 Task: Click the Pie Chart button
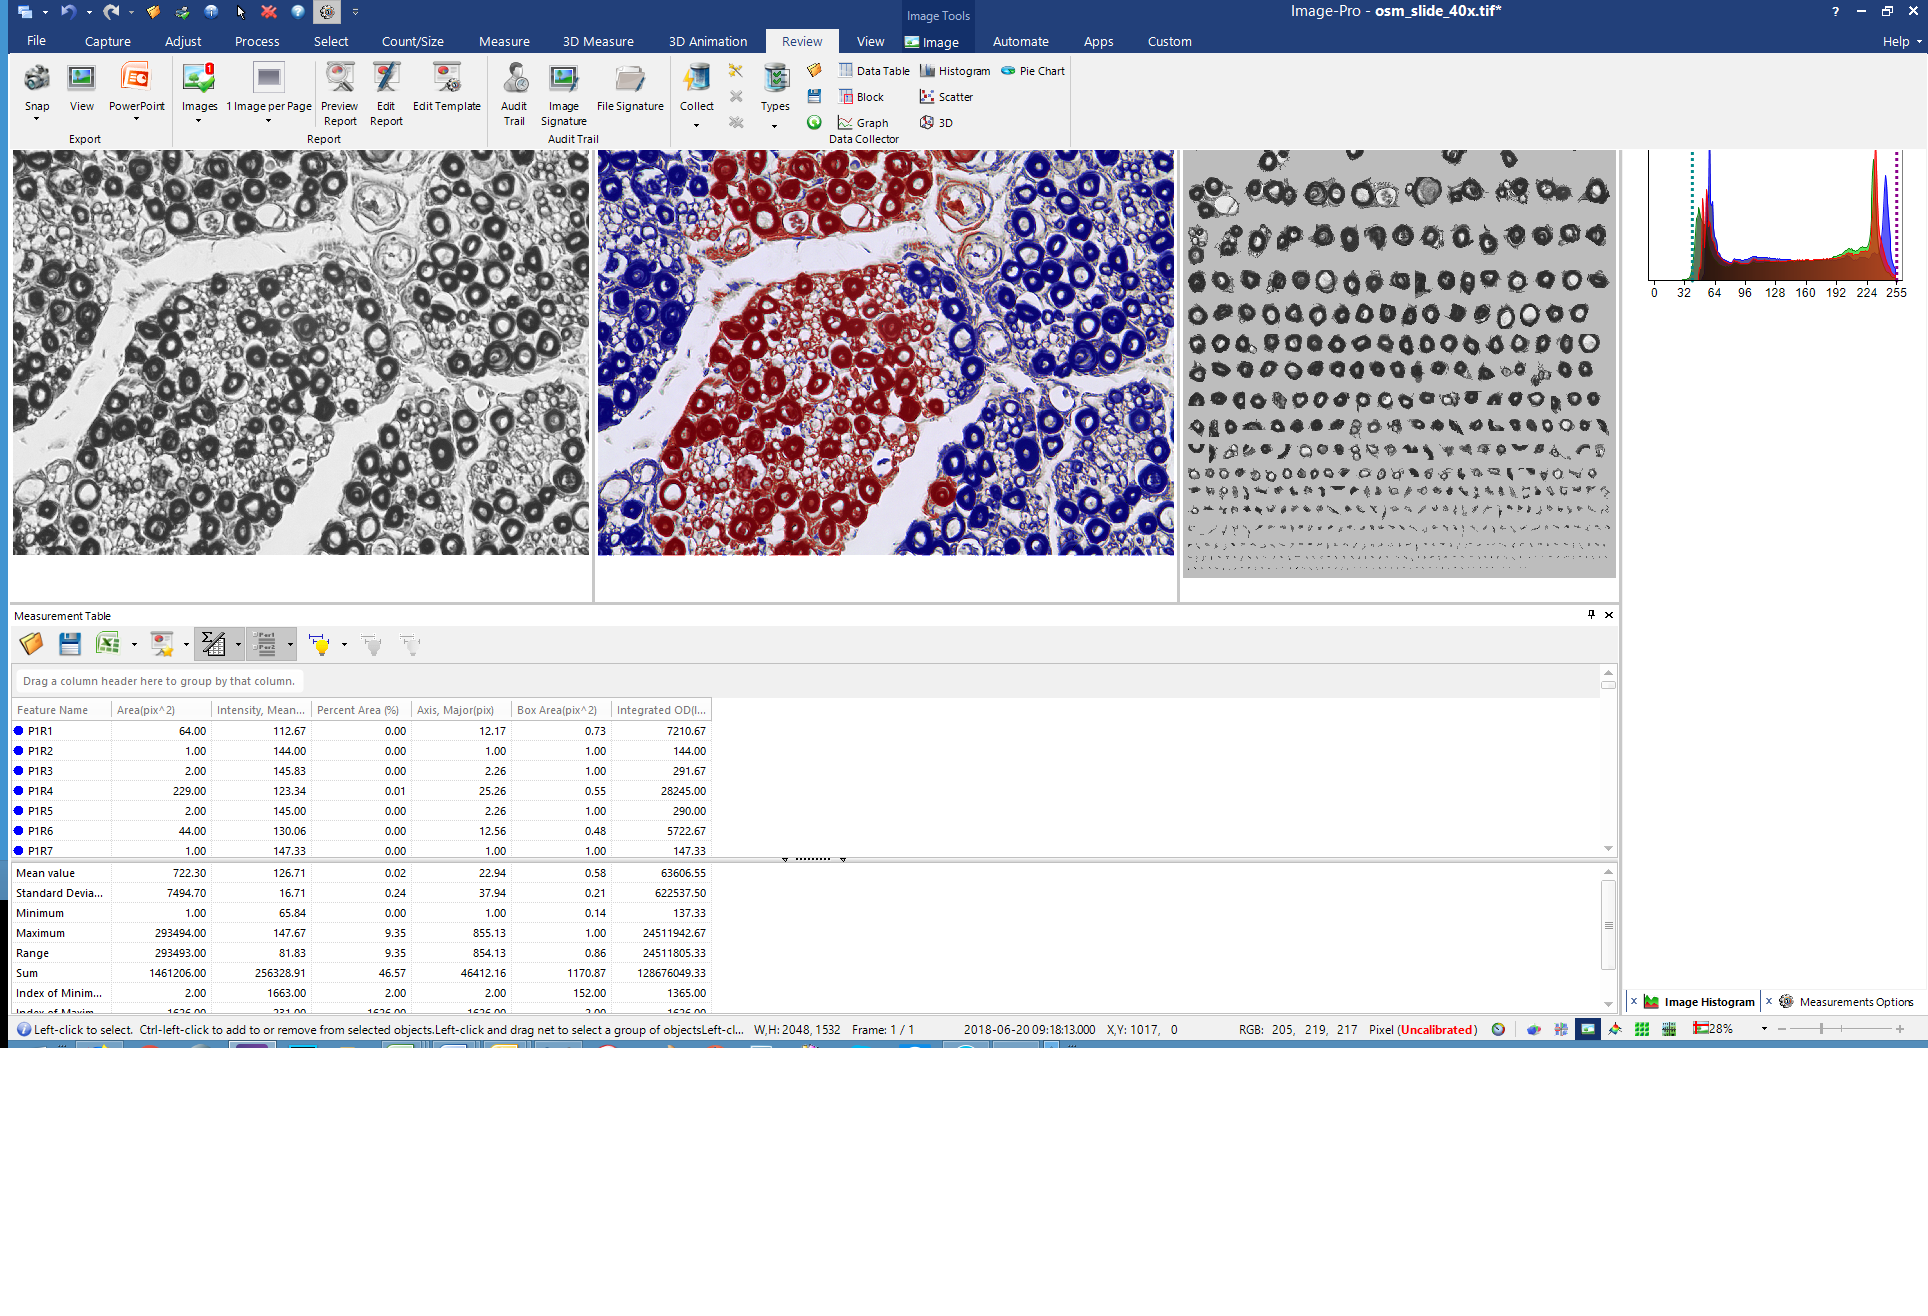click(1033, 71)
